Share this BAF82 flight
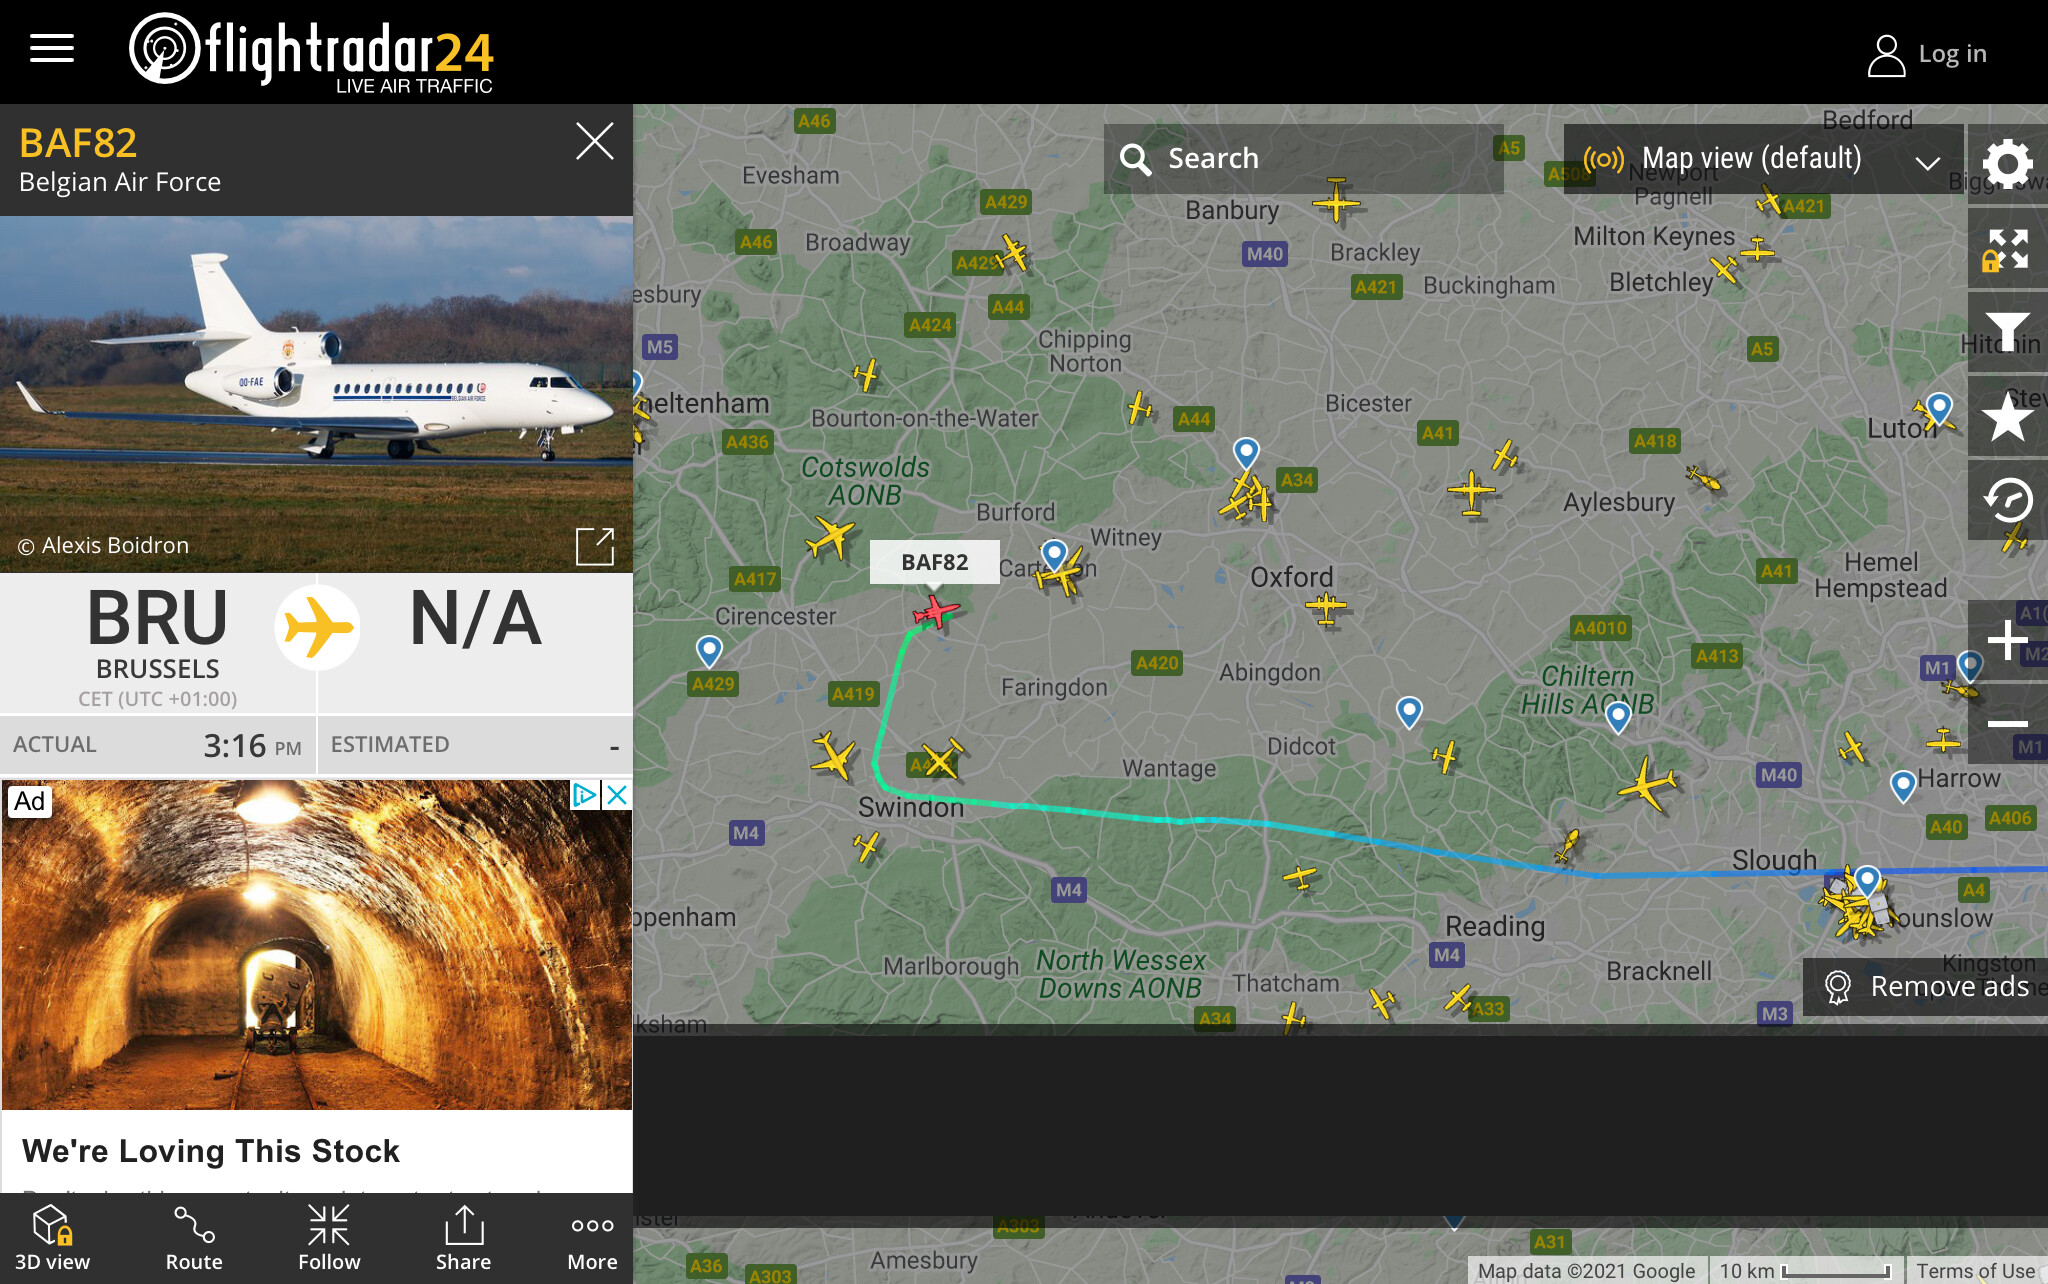 click(x=463, y=1238)
